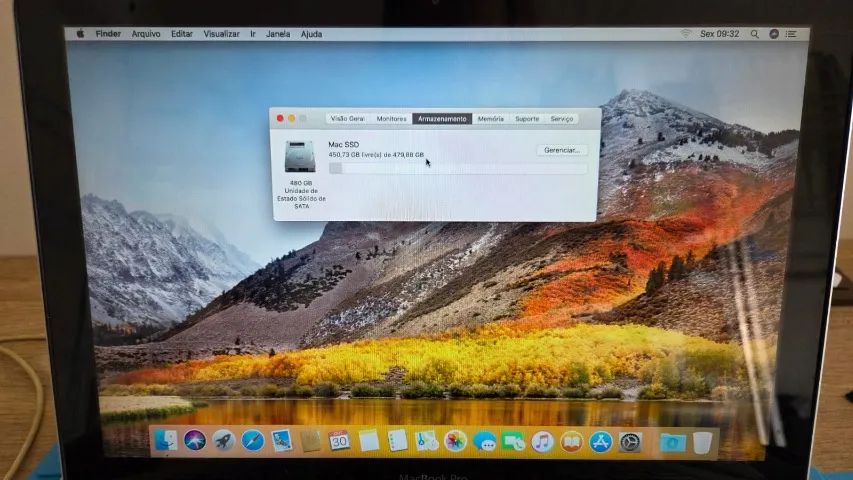This screenshot has width=853, height=480.
Task: Open Messages blue bubble in Dock
Action: (x=484, y=442)
